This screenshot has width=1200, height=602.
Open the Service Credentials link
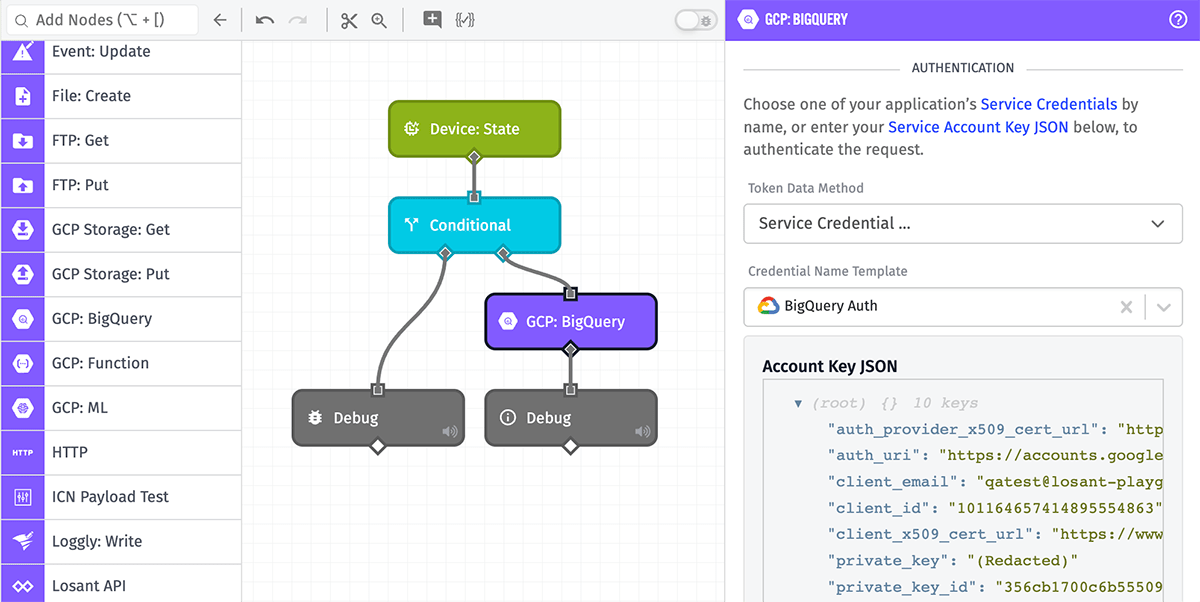pos(1049,104)
